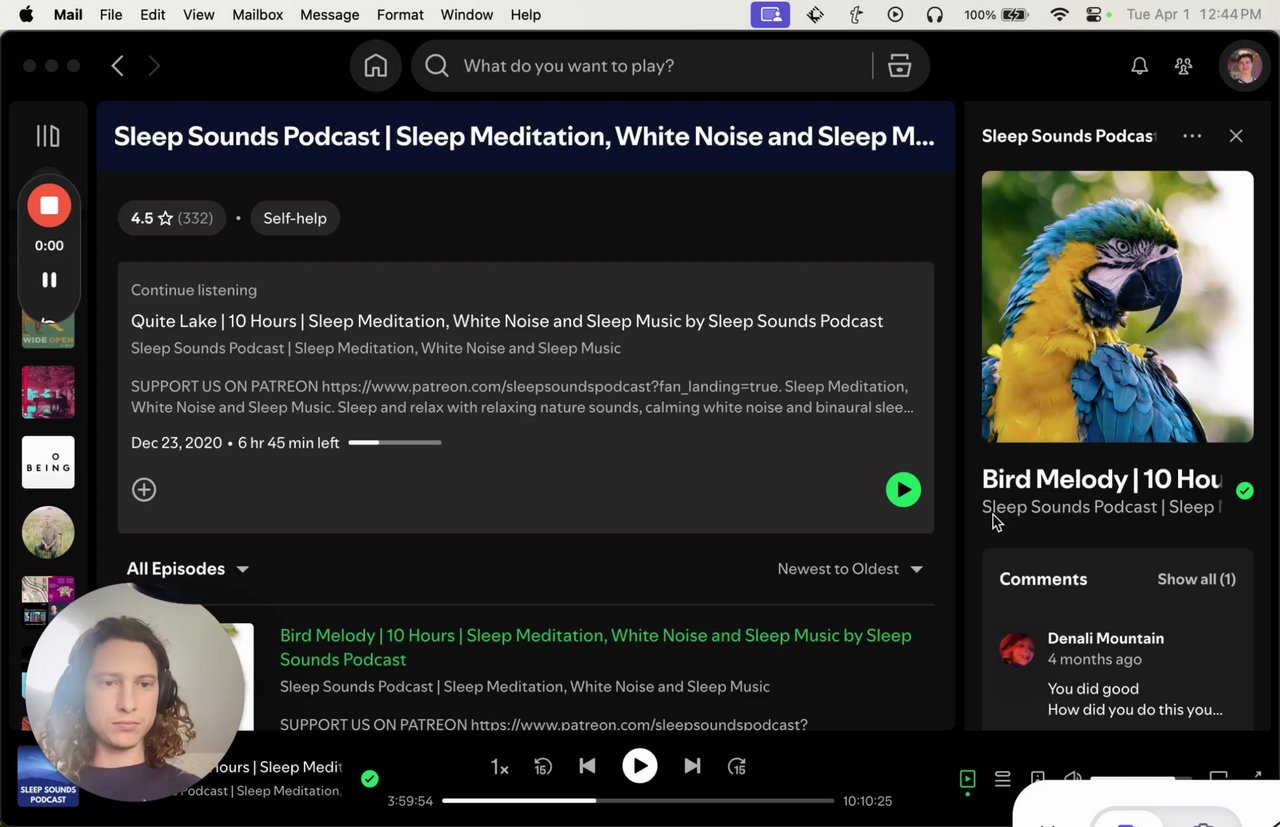This screenshot has height=827, width=1280.
Task: Open the Message menu
Action: (330, 15)
